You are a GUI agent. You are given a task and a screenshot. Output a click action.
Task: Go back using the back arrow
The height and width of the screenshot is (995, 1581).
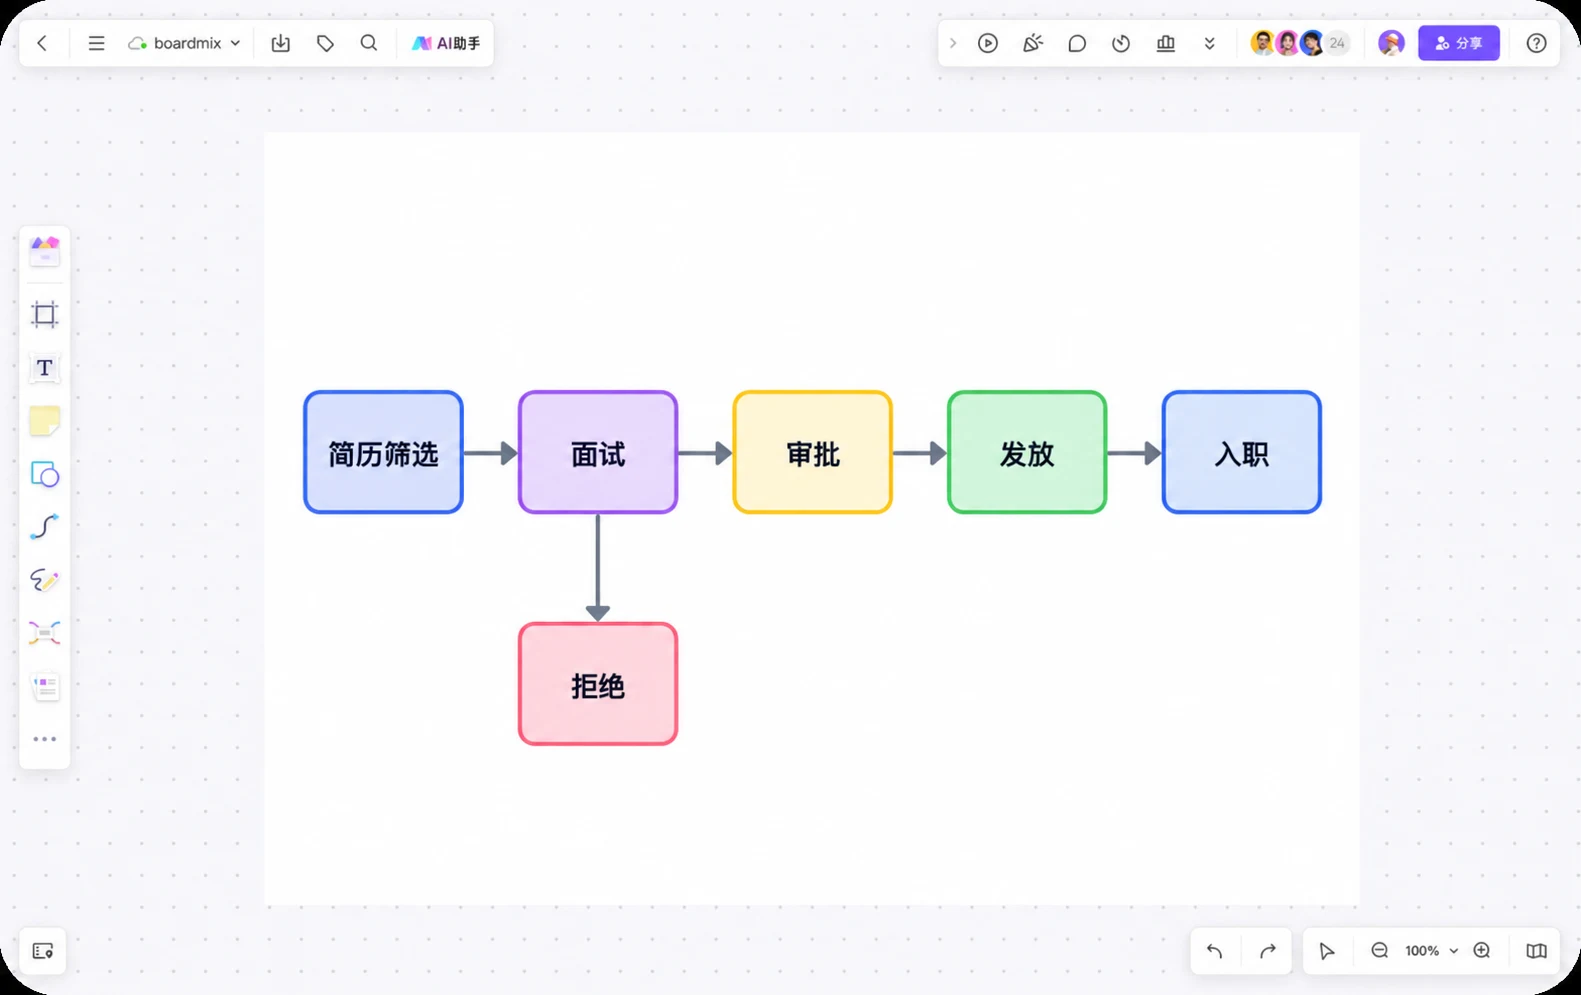pyautogui.click(x=42, y=43)
